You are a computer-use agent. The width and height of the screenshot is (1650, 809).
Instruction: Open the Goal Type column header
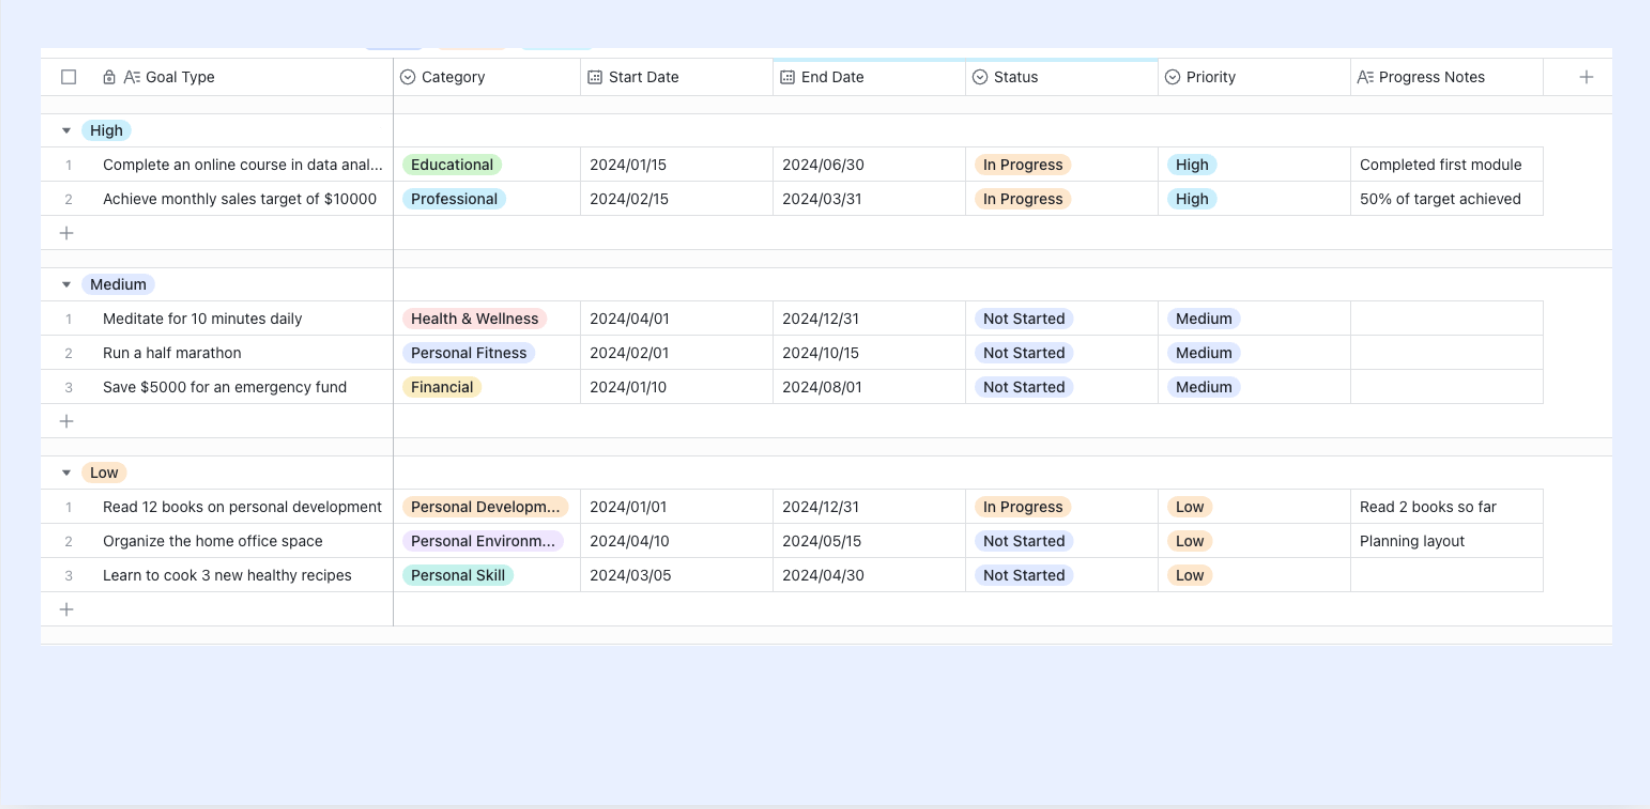(217, 77)
